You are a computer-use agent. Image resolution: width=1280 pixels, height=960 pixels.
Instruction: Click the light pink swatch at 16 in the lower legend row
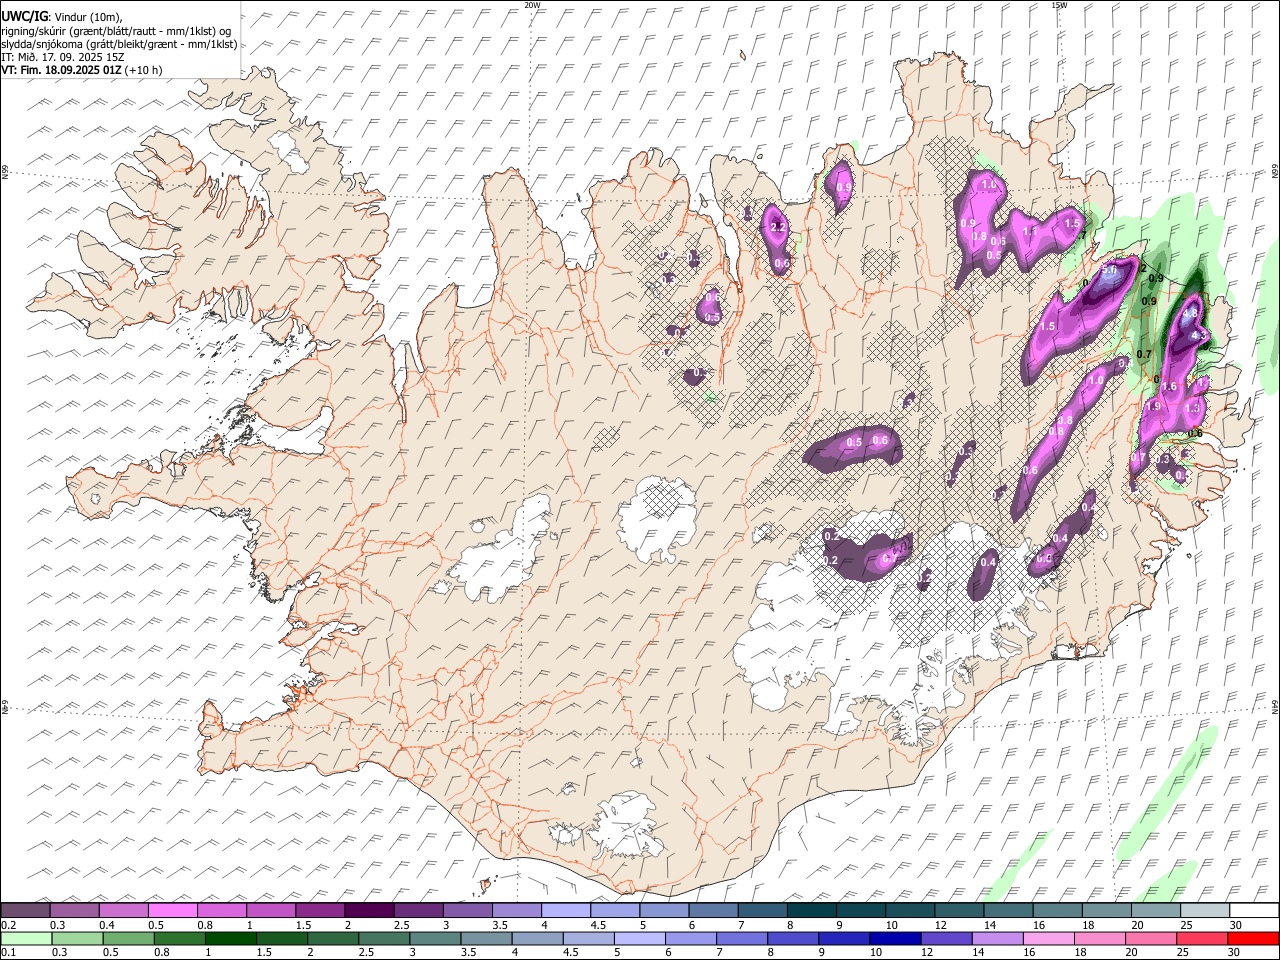pos(1048,938)
